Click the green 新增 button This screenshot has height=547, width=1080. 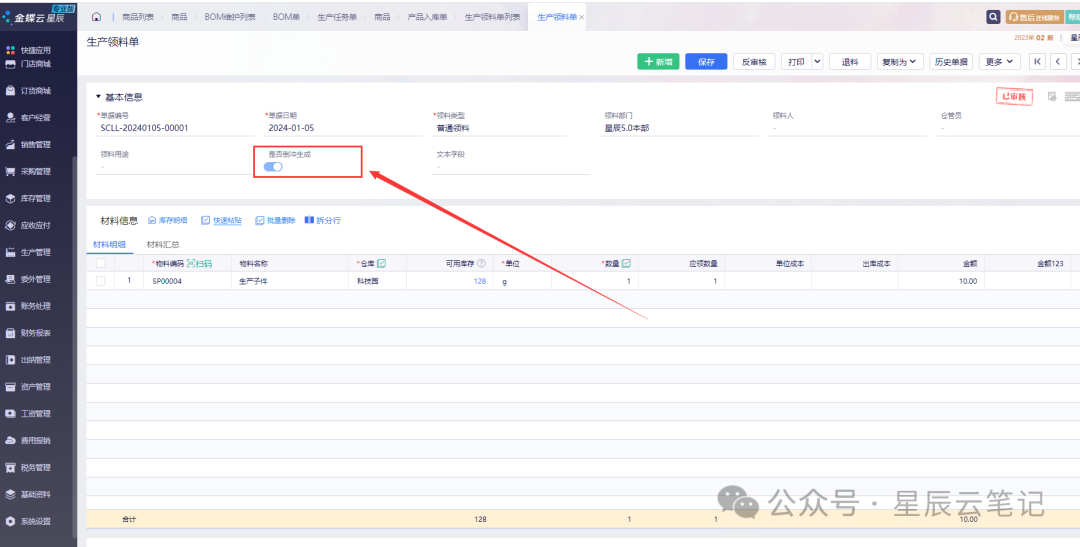click(x=658, y=62)
